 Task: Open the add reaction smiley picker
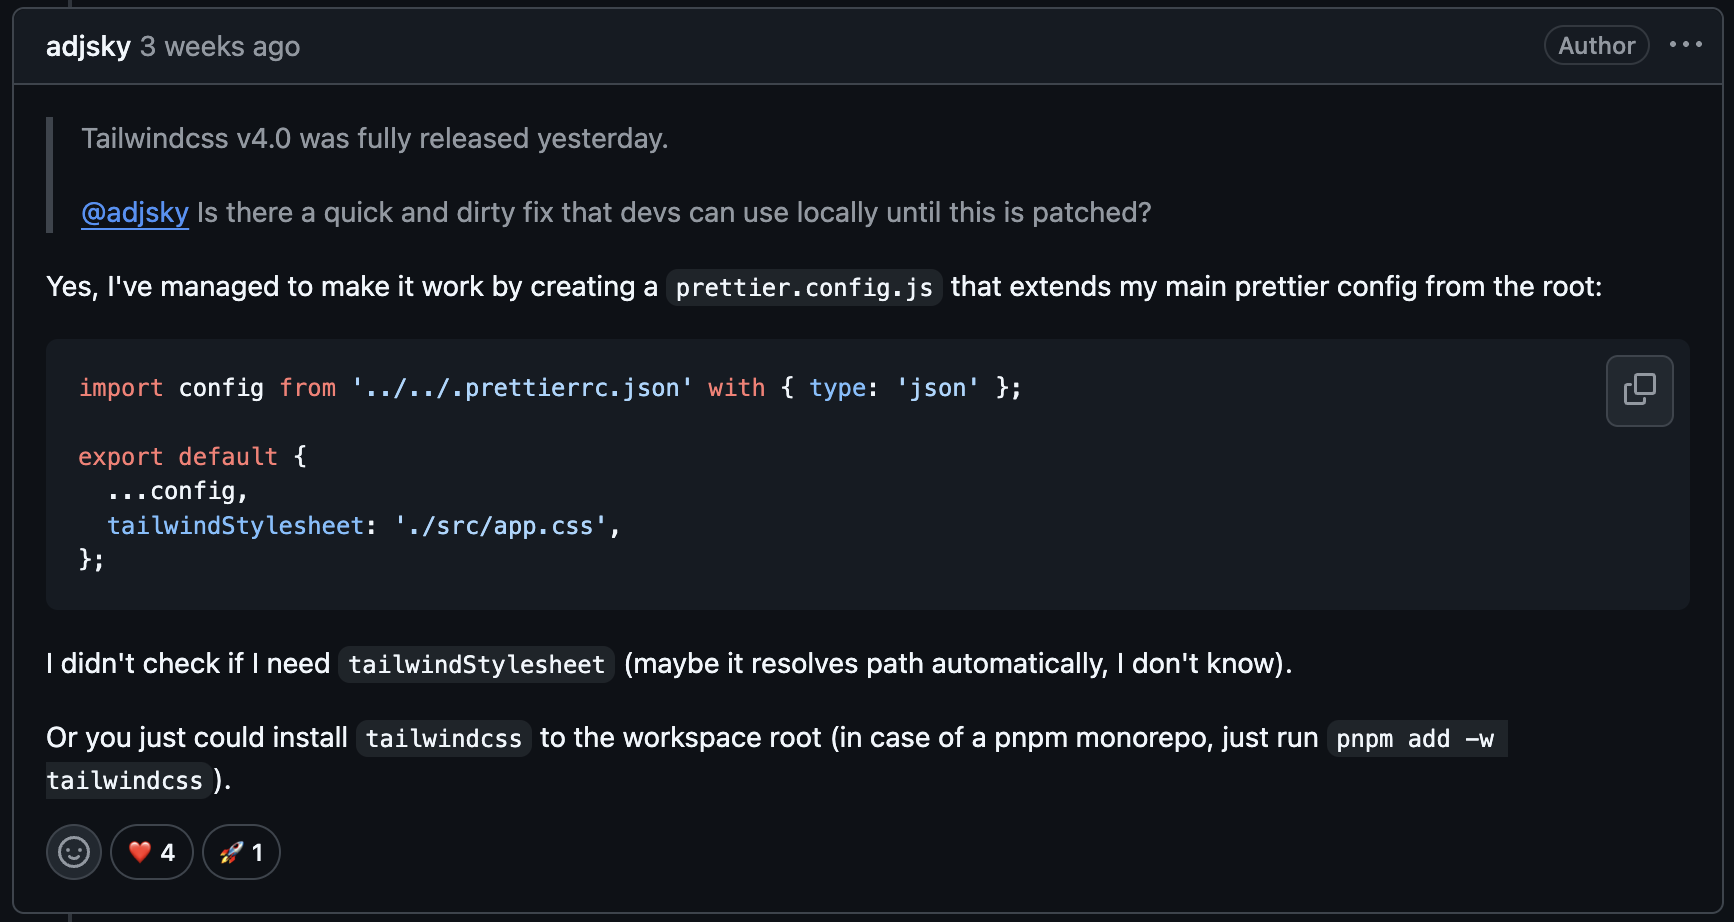pos(74,852)
